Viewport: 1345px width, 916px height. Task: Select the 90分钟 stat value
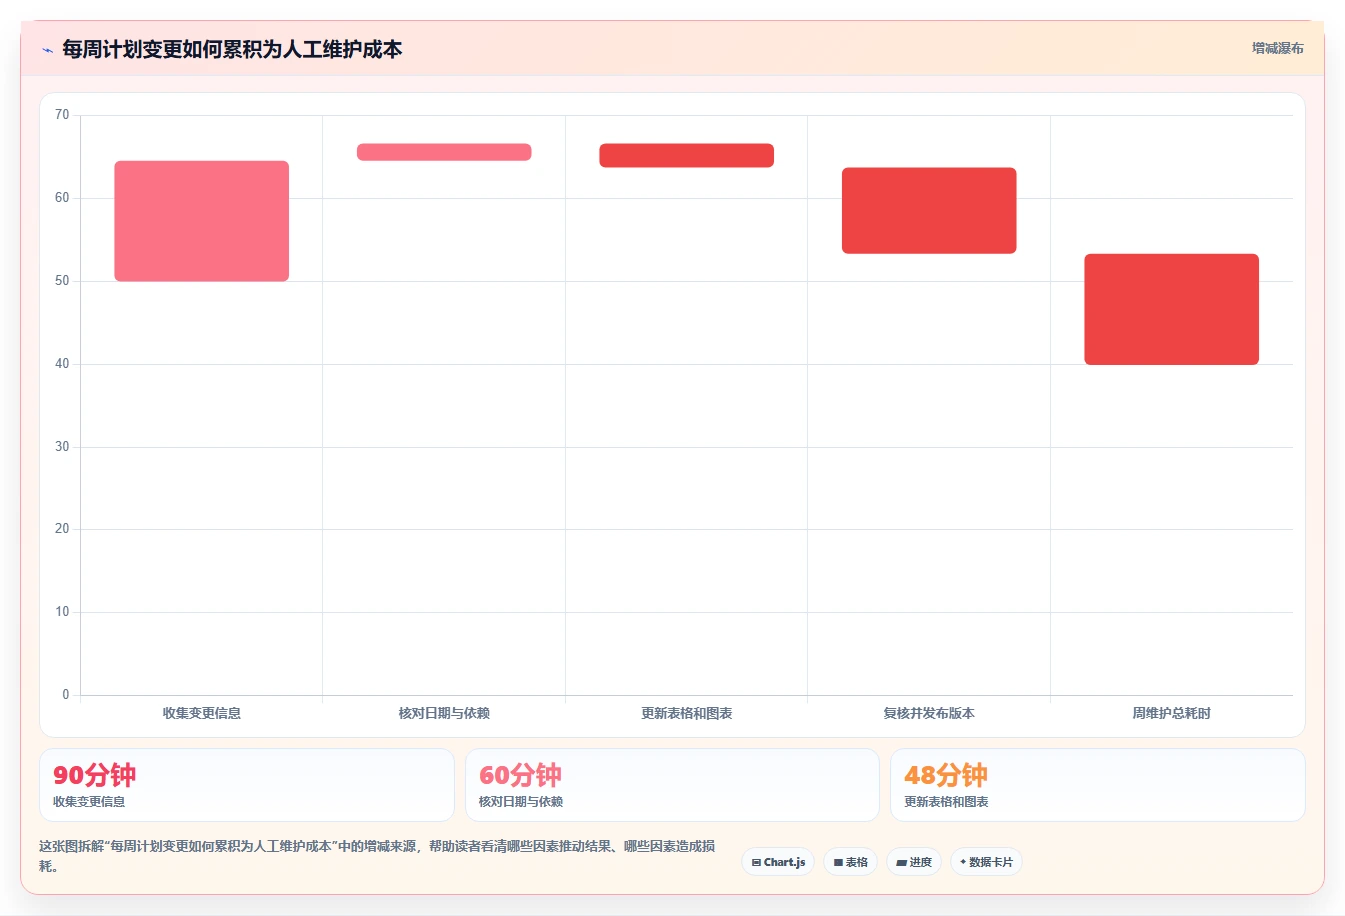[94, 775]
